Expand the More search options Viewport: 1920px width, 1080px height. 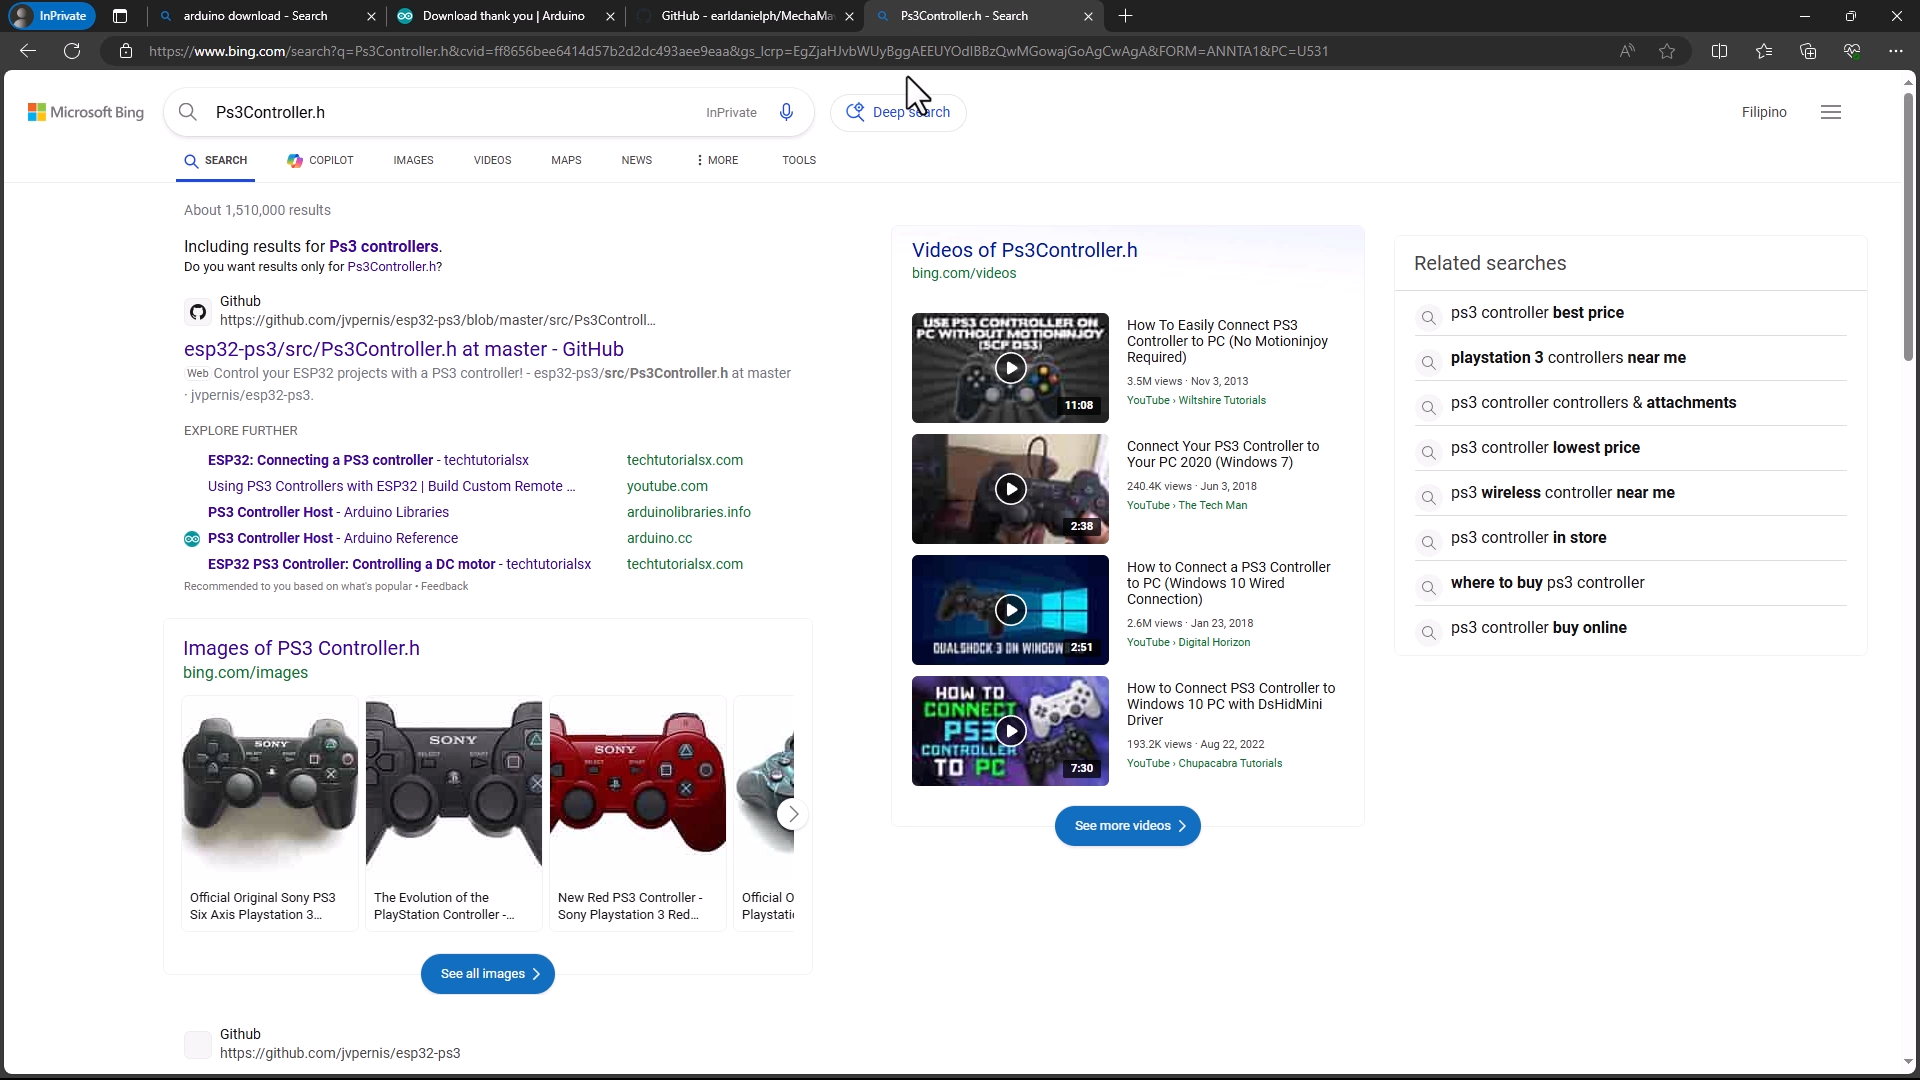717,160
